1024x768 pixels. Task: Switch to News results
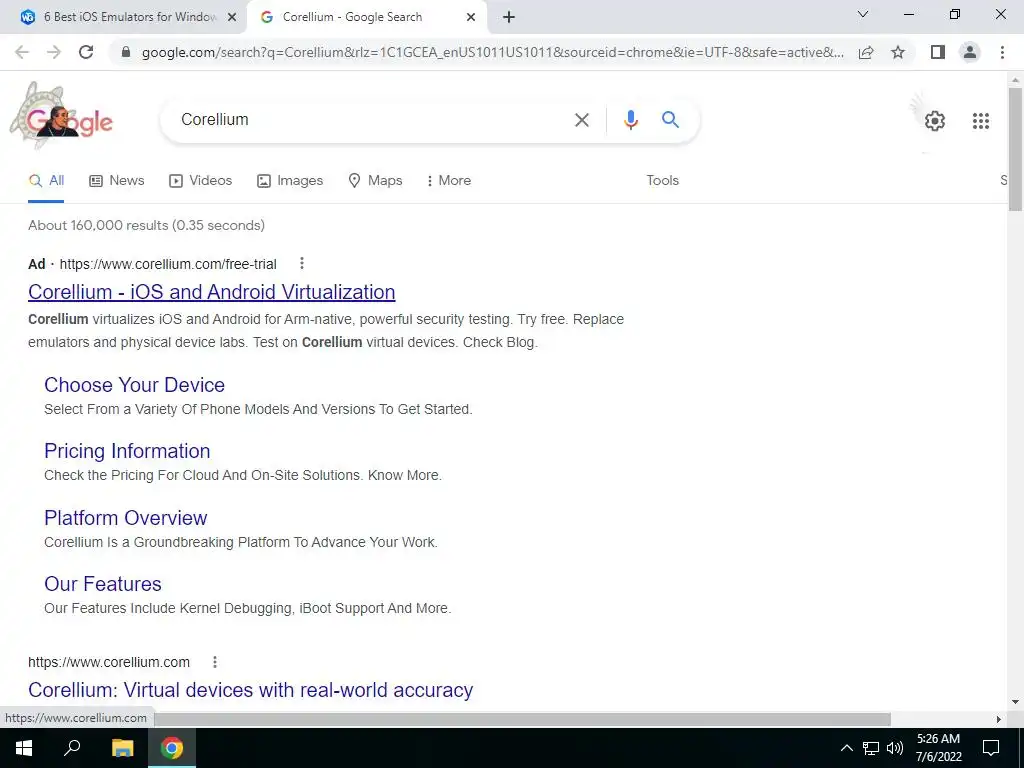tap(117, 181)
